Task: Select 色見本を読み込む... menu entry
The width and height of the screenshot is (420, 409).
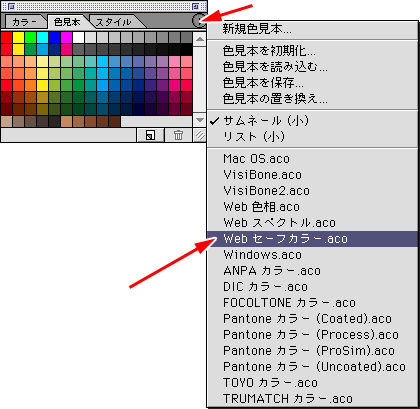Action: 312,67
